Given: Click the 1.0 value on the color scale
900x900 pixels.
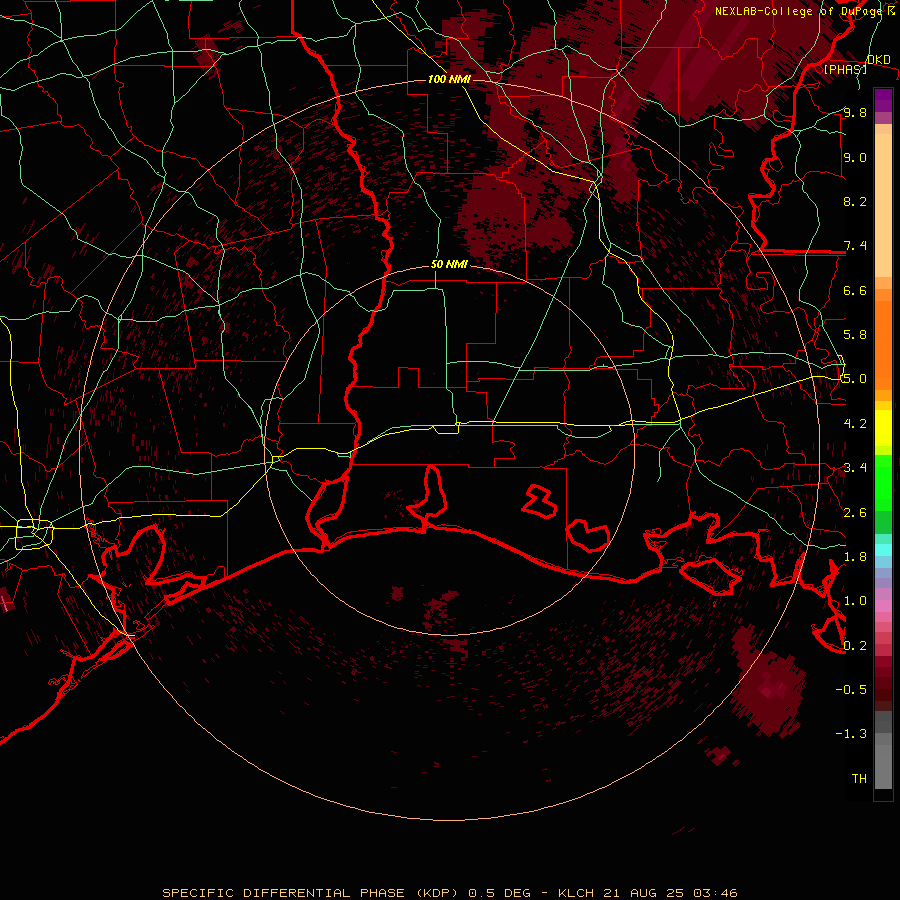Looking at the screenshot, I should (855, 601).
